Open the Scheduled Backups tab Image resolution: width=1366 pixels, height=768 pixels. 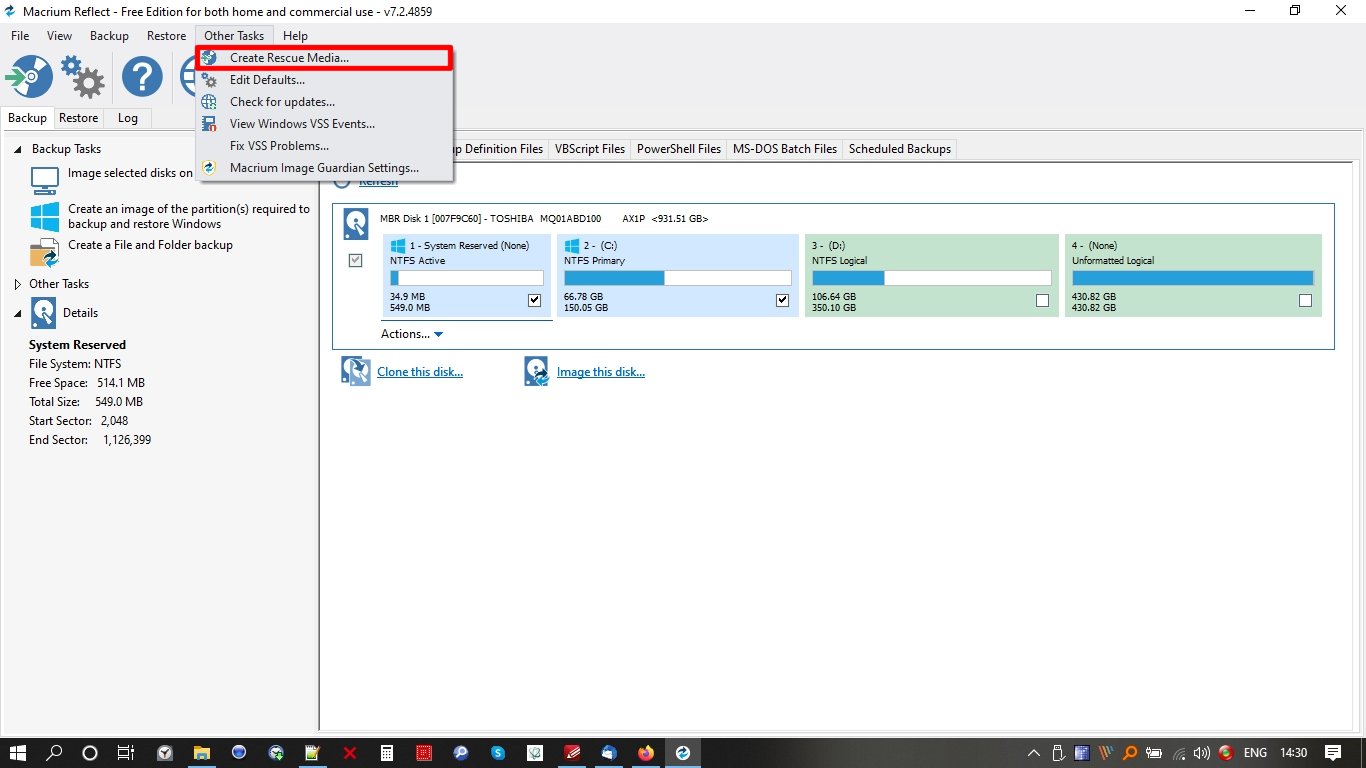point(900,149)
